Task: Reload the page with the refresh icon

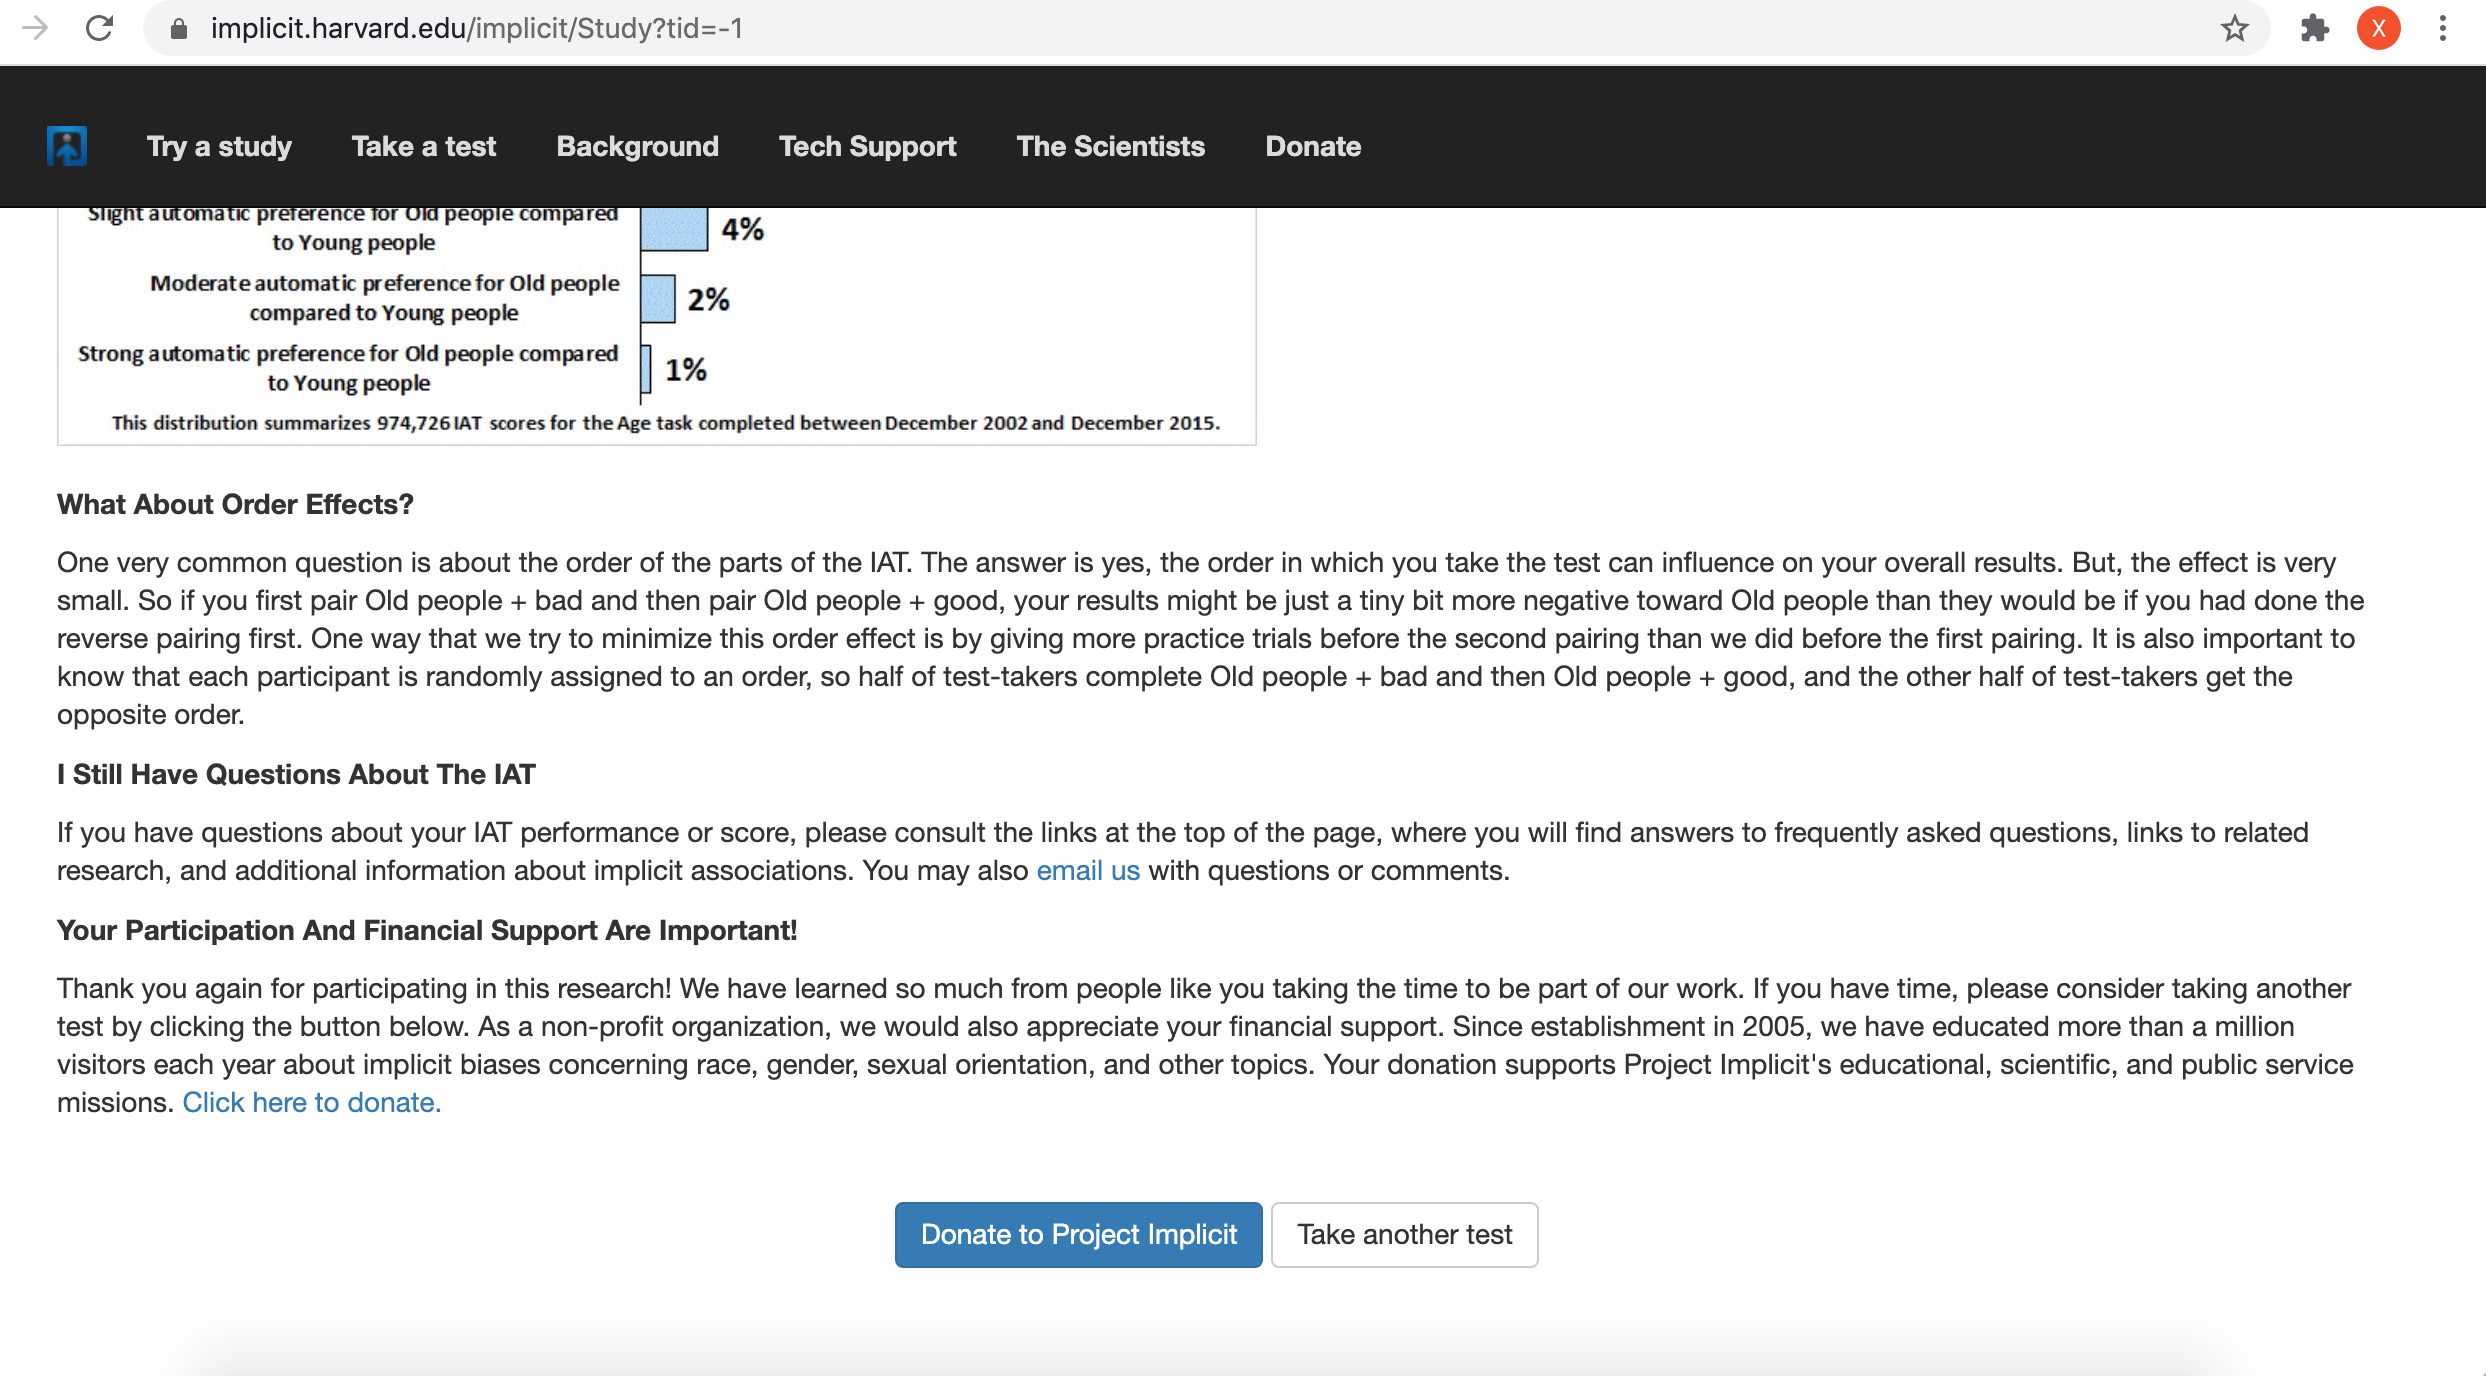Action: tap(99, 28)
